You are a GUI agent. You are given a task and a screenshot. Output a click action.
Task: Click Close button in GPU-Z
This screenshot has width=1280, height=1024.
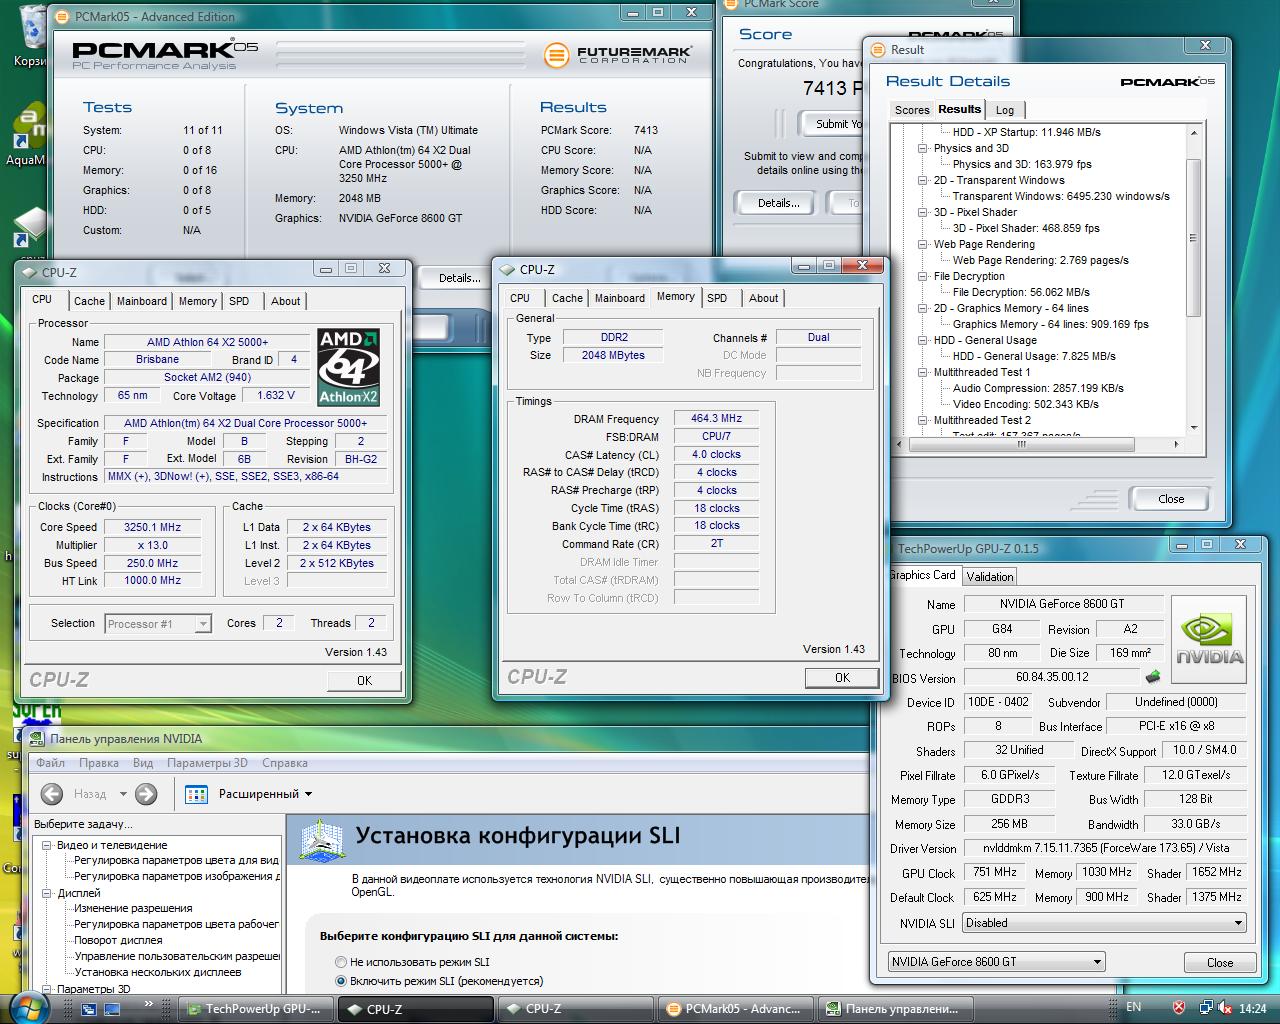[x=1220, y=962]
